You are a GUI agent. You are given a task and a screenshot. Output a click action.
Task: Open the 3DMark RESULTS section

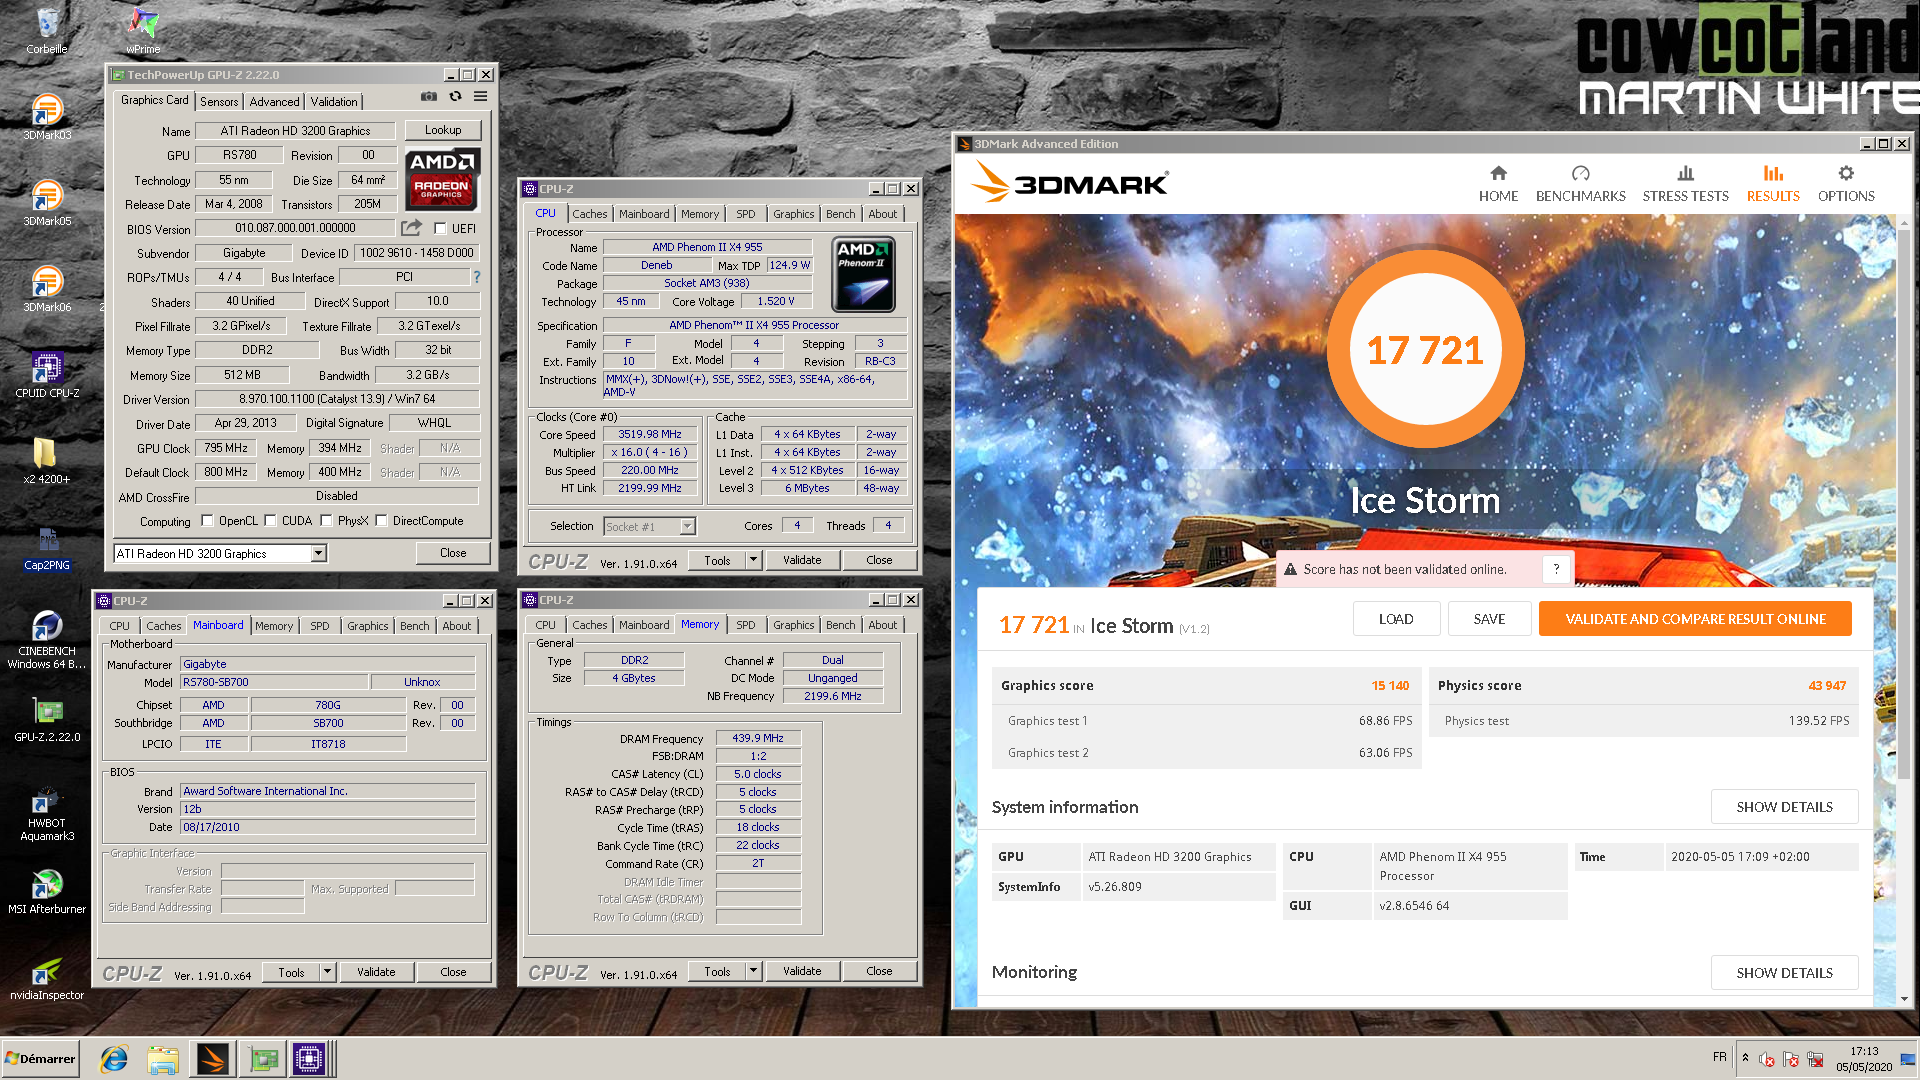tap(1773, 184)
